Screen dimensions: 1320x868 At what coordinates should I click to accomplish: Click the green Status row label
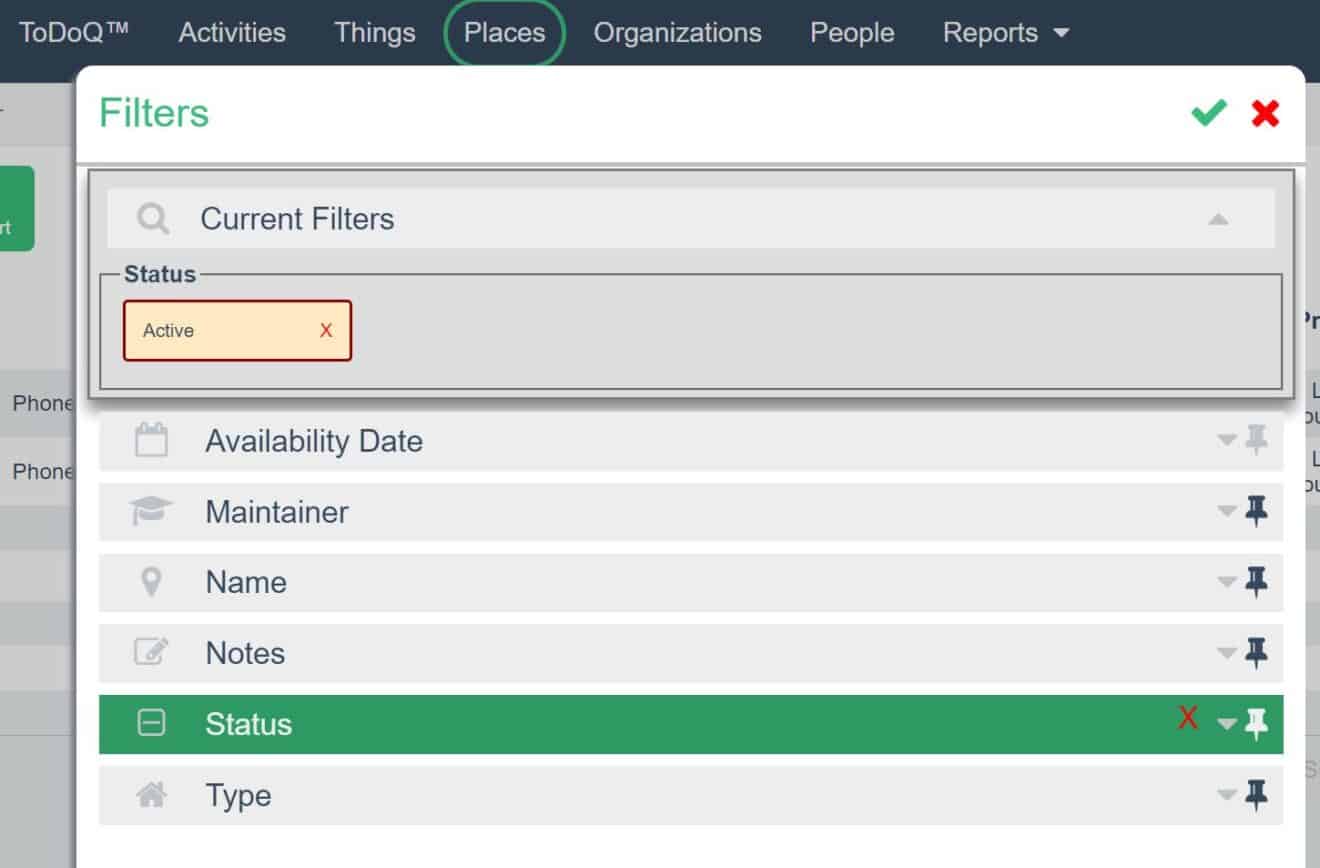point(248,724)
